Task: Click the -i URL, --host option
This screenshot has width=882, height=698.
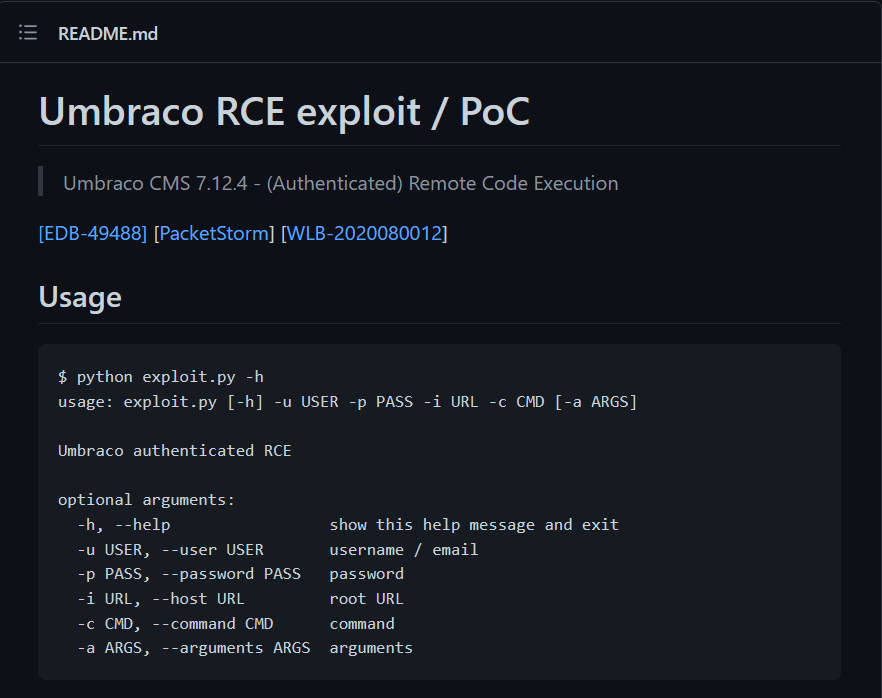Action: coord(161,598)
